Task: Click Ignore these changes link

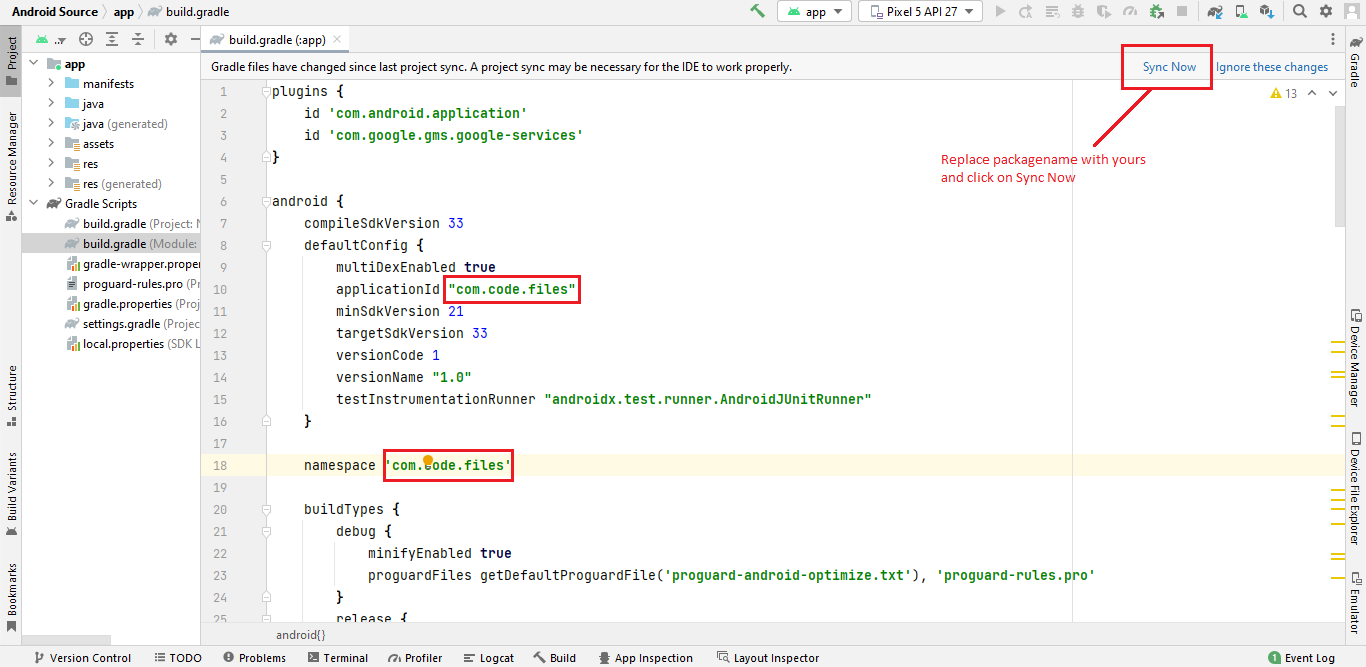Action: [1272, 67]
